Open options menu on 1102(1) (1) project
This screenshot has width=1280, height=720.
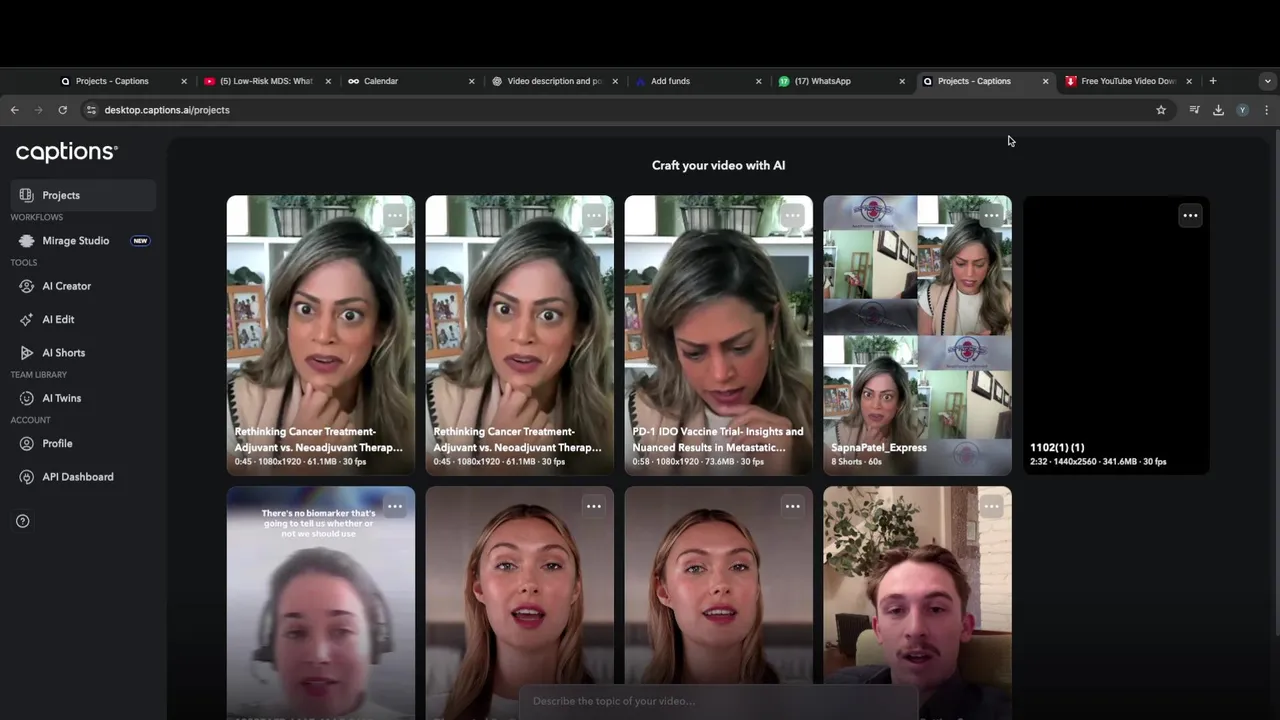click(1190, 215)
